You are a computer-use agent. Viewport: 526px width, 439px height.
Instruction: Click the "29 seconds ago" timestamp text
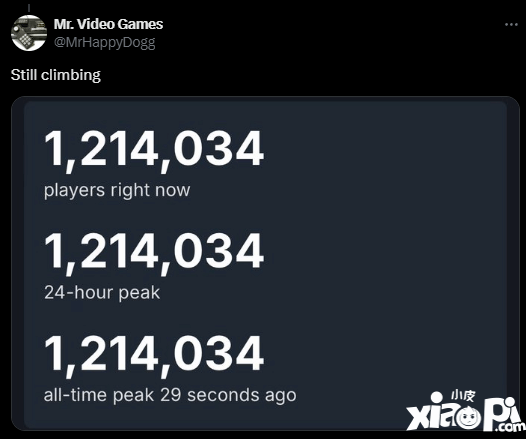pyautogui.click(x=228, y=395)
